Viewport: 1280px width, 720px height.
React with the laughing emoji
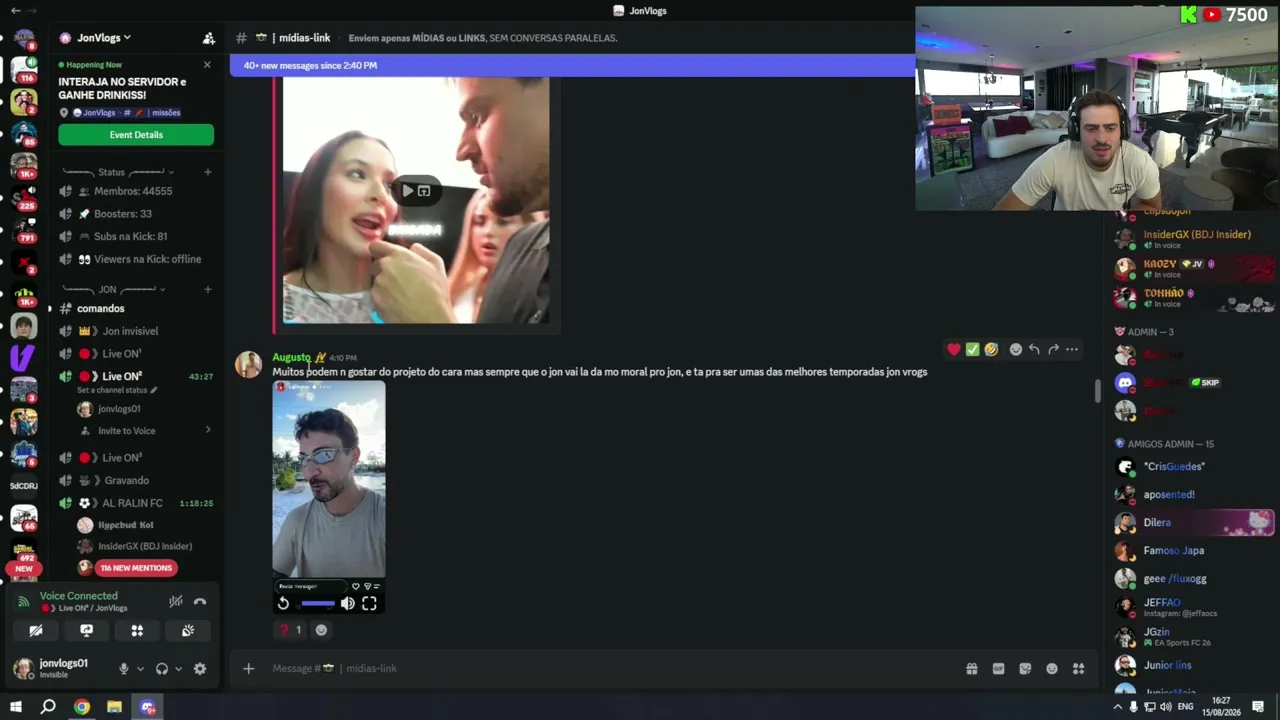[x=991, y=349]
